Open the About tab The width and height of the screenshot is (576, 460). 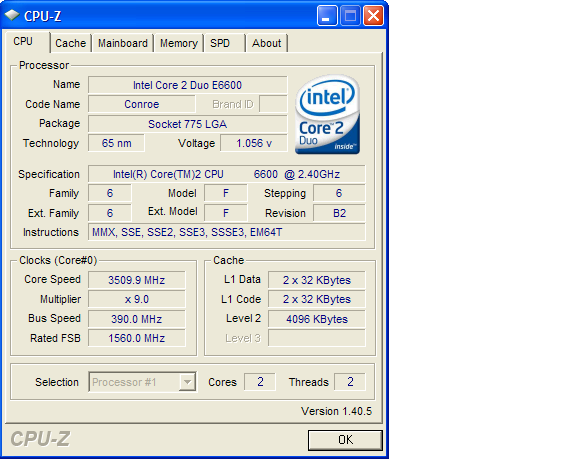coord(267,43)
